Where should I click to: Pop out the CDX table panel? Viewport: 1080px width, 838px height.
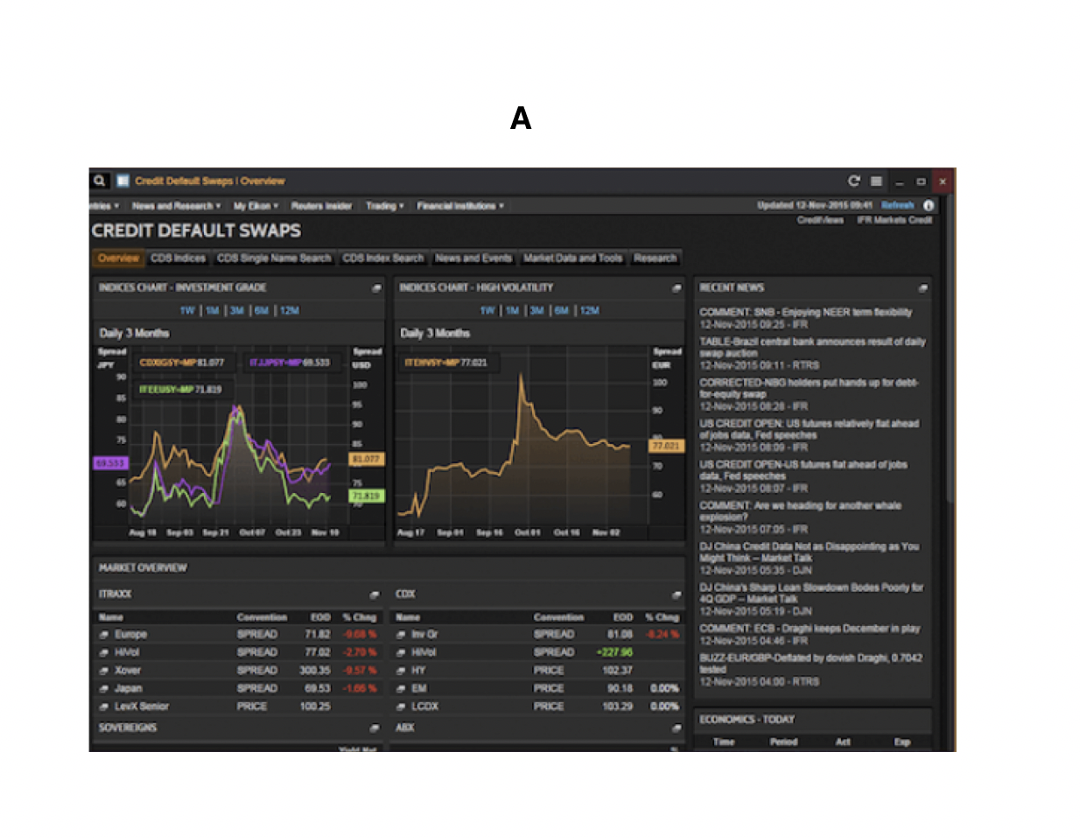click(x=676, y=594)
